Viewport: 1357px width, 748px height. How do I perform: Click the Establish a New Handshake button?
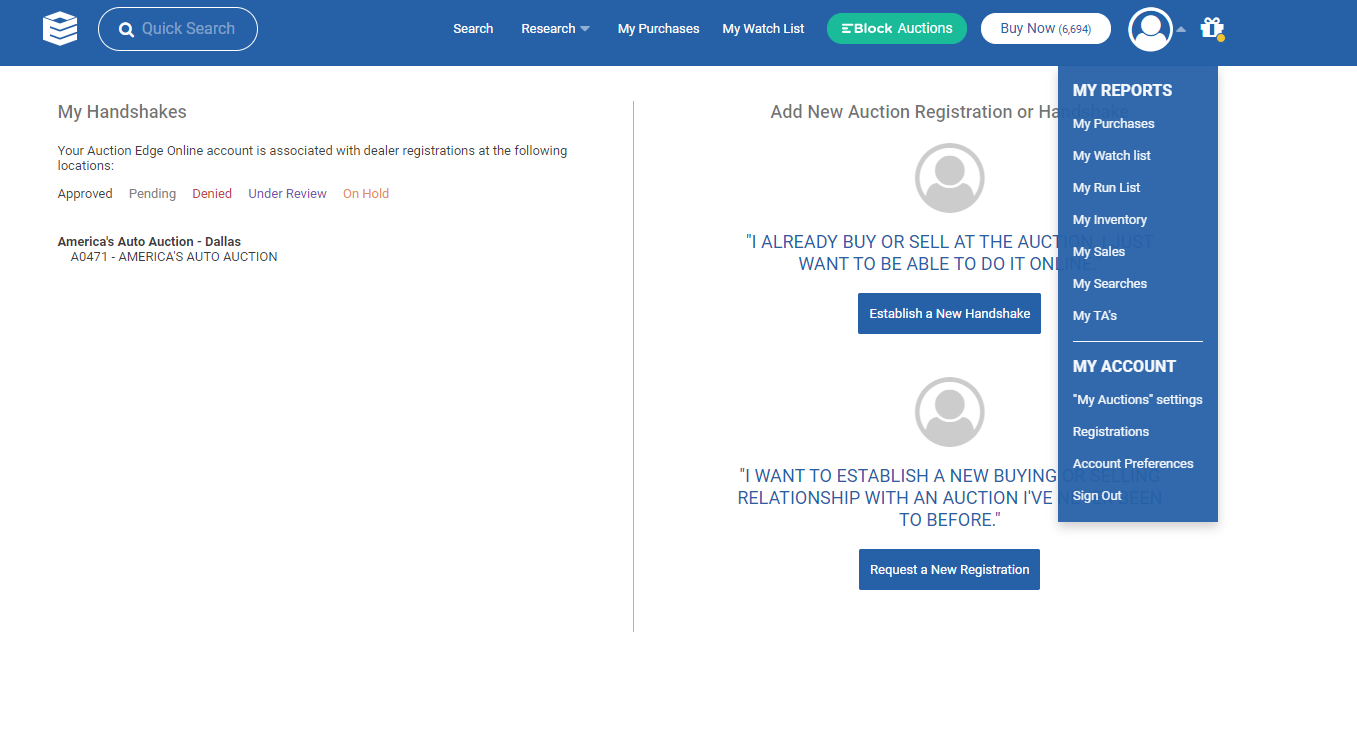pyautogui.click(x=949, y=313)
